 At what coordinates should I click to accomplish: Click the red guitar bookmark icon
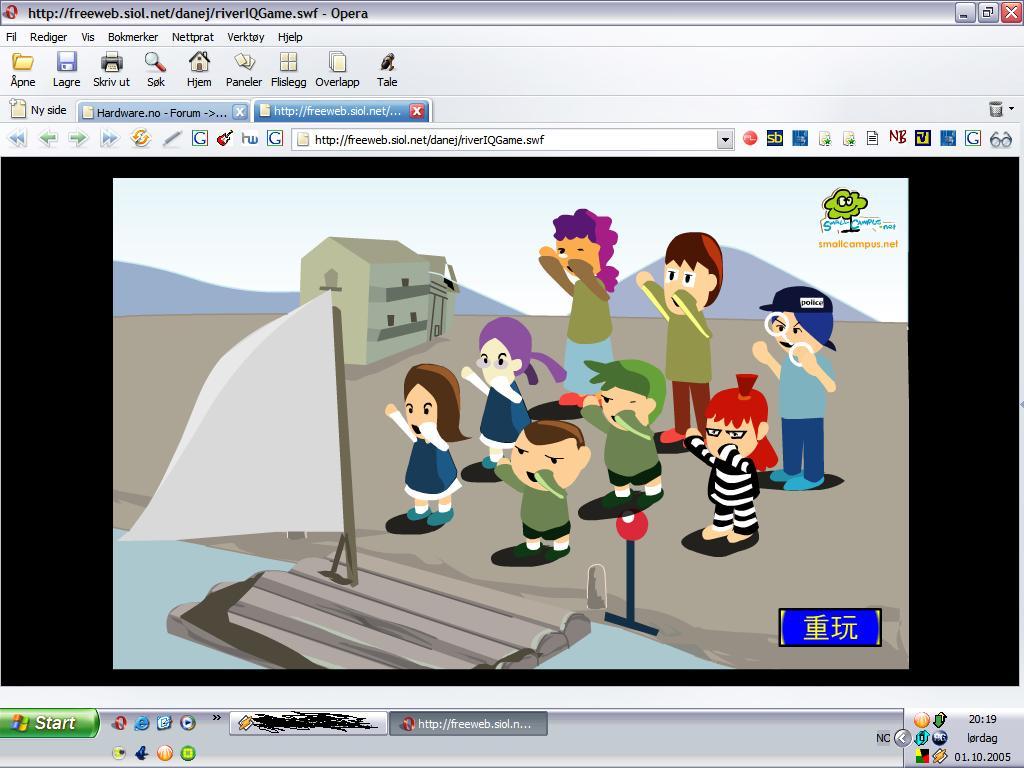pos(225,138)
